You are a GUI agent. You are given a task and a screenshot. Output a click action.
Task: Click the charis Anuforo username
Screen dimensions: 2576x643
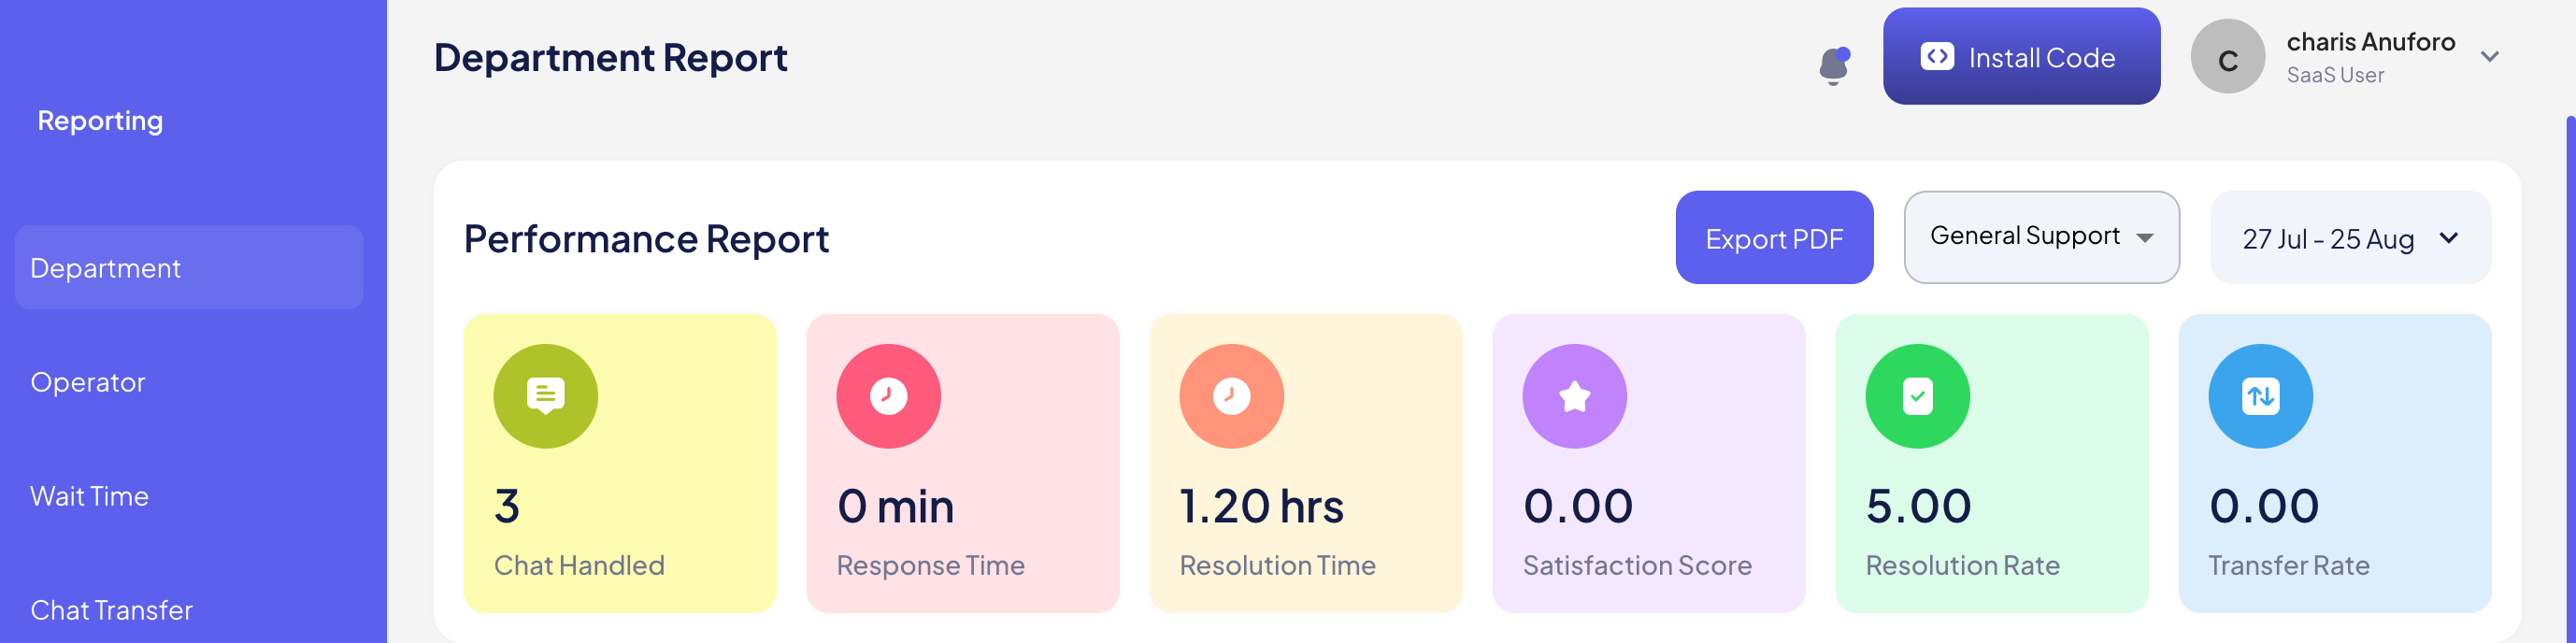tap(2370, 42)
